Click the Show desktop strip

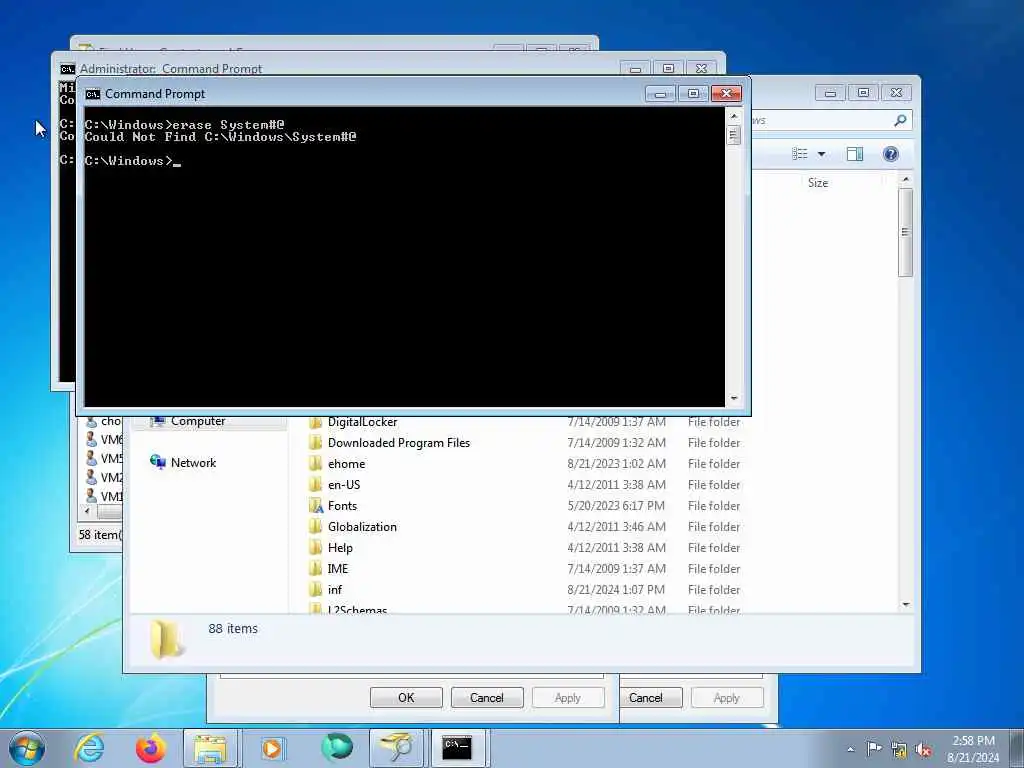(1017, 748)
